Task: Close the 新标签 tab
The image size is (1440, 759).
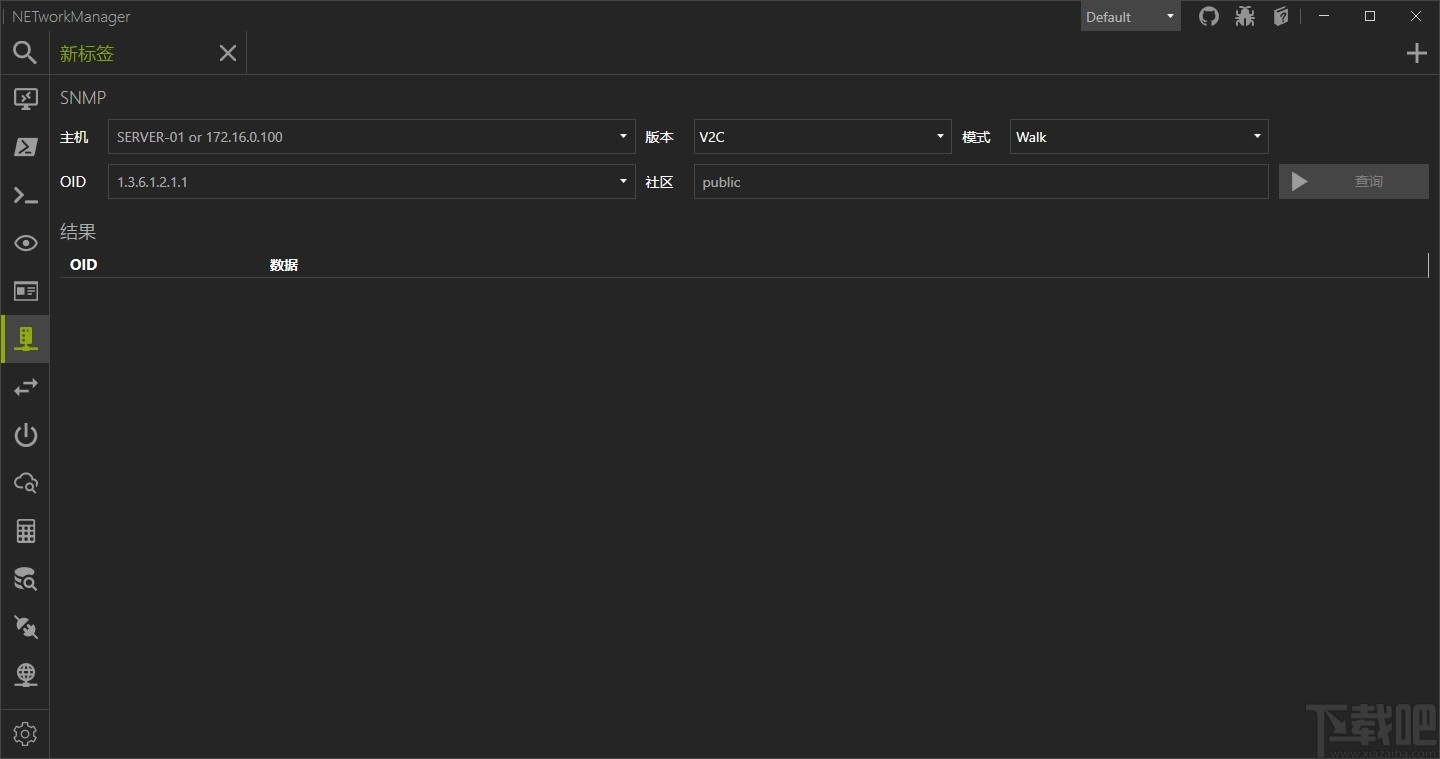Action: [x=227, y=53]
